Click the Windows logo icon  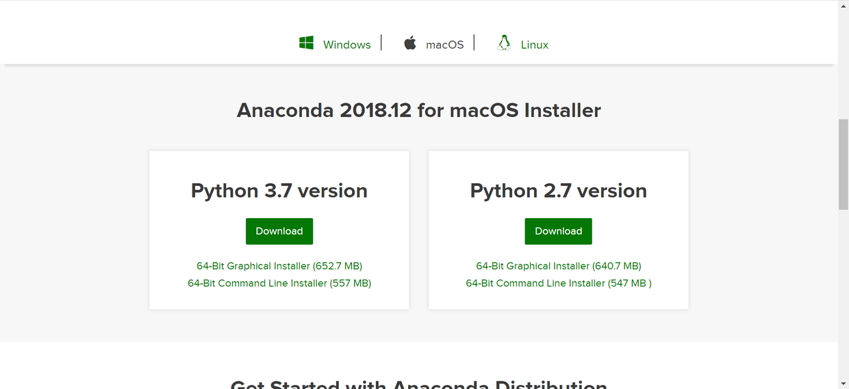point(306,43)
